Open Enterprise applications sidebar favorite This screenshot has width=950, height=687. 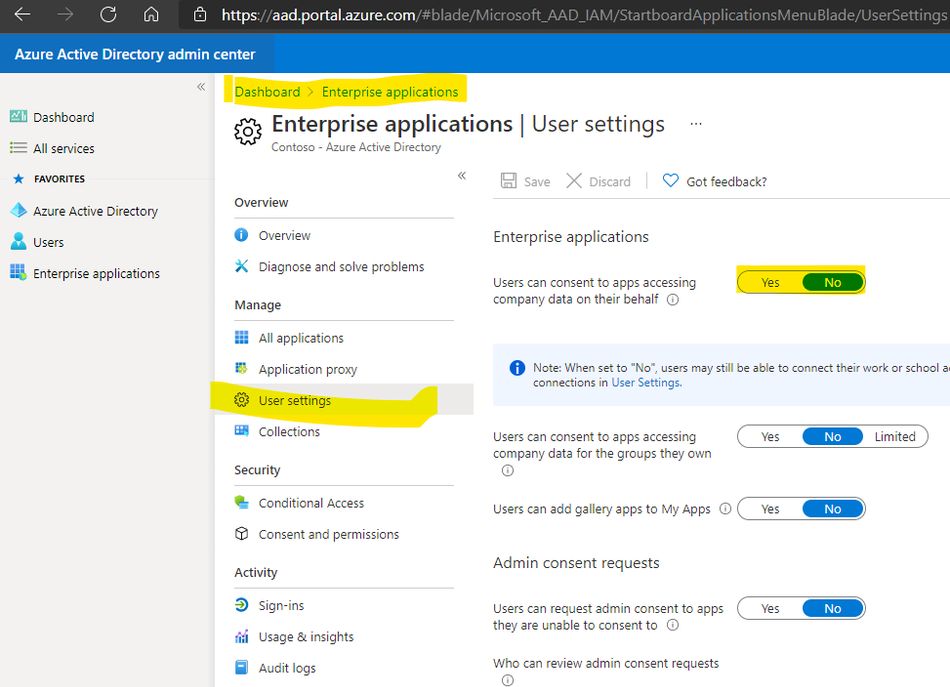pos(96,273)
